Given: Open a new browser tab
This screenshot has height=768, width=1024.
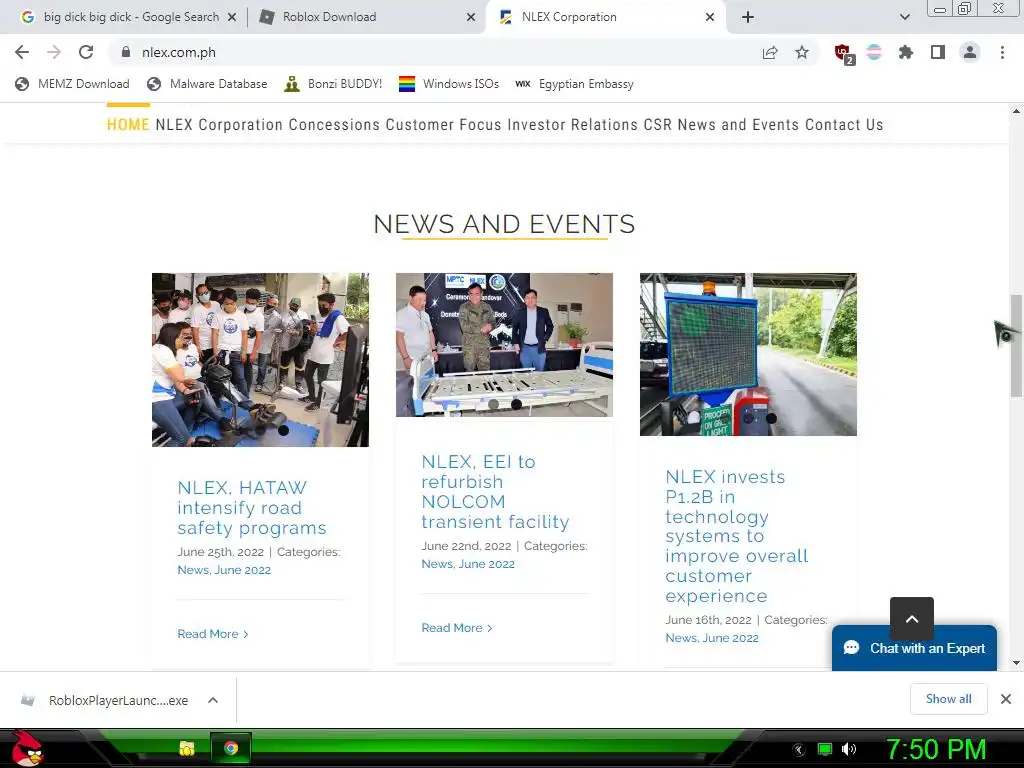Looking at the screenshot, I should click(x=748, y=17).
